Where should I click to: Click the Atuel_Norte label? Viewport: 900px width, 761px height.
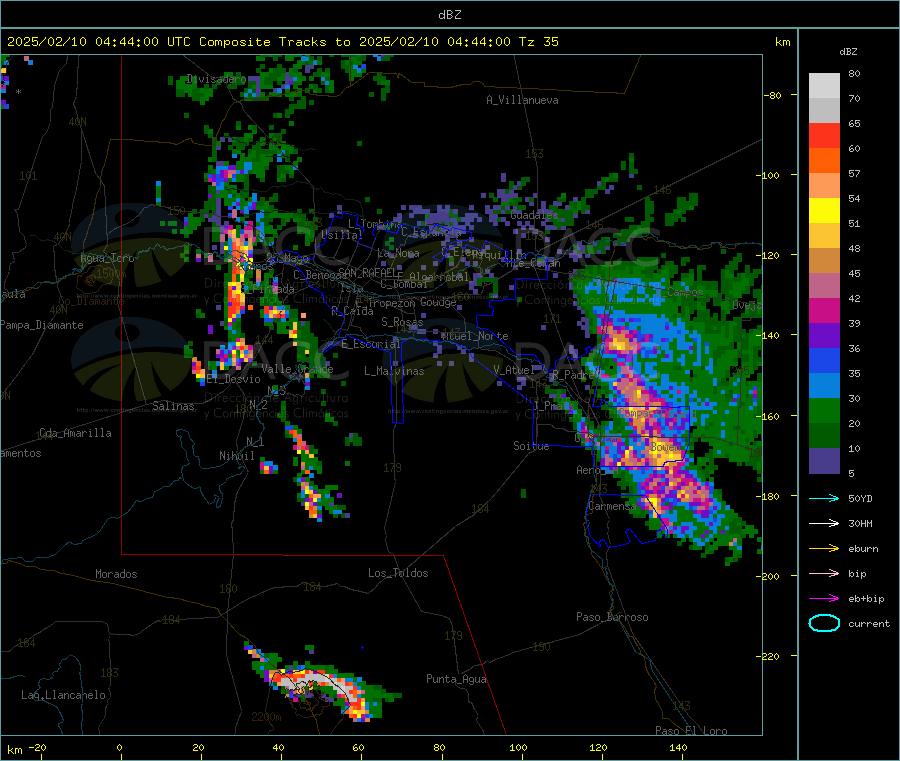[475, 336]
